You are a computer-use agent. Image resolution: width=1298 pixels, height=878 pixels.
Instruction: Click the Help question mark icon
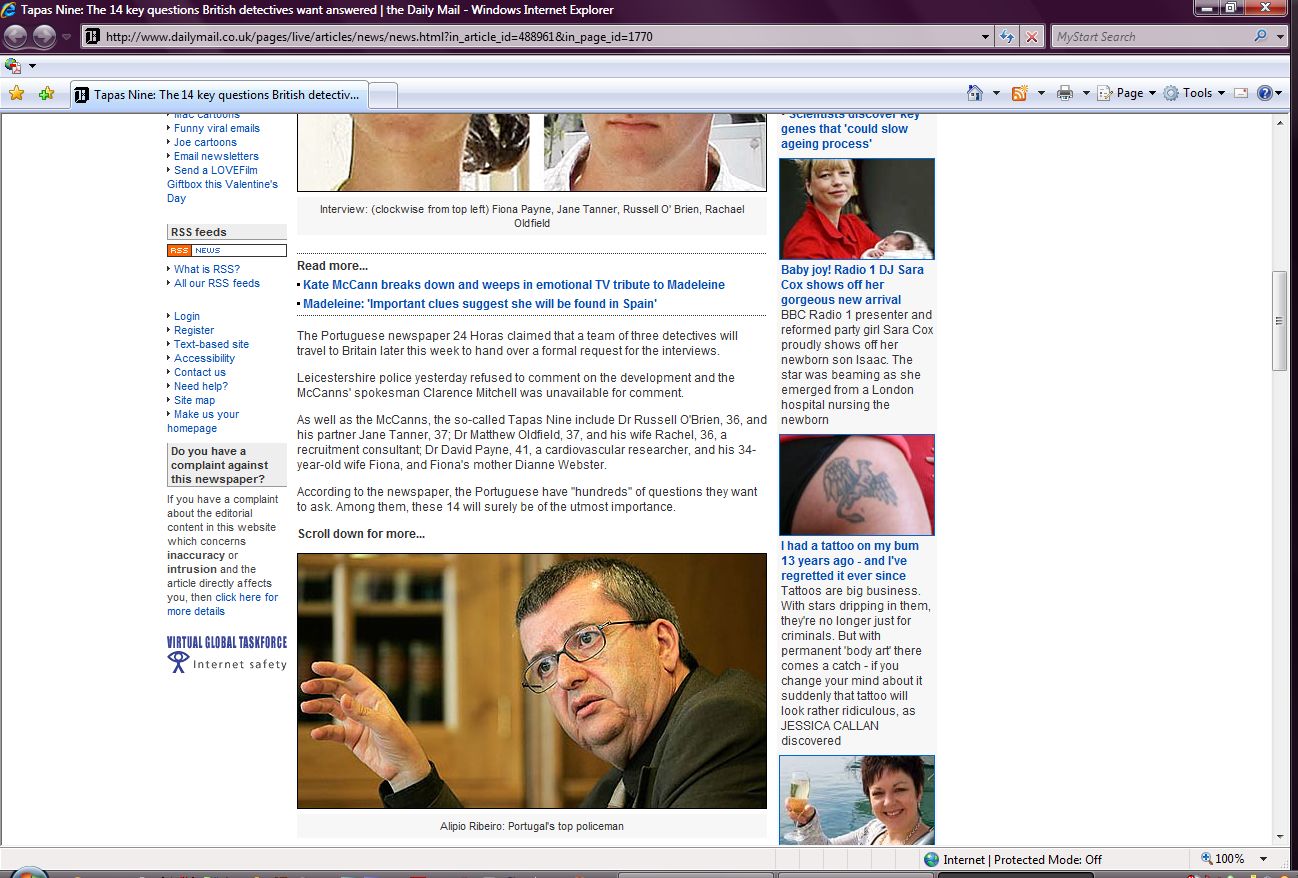pyautogui.click(x=1265, y=93)
